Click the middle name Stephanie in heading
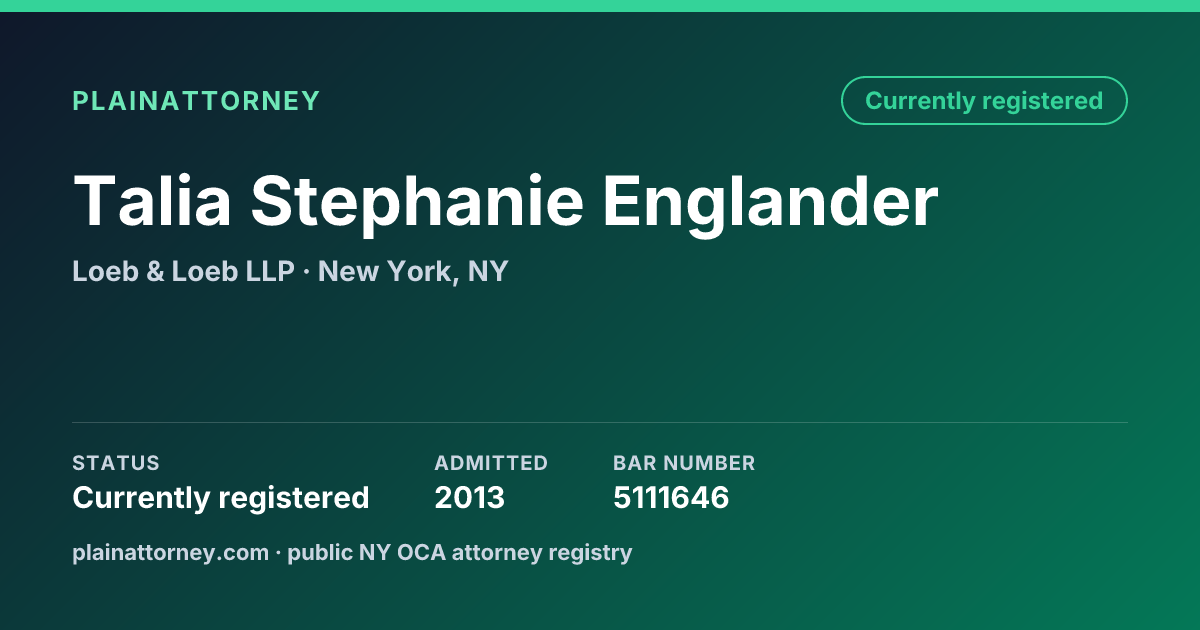The image size is (1200, 630). click(x=417, y=203)
